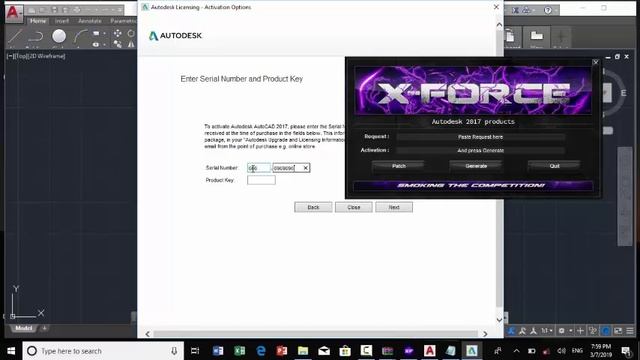The height and width of the screenshot is (360, 640).
Task: Click the scroll down arrow in licensing dialog
Action: pyautogui.click(x=499, y=320)
